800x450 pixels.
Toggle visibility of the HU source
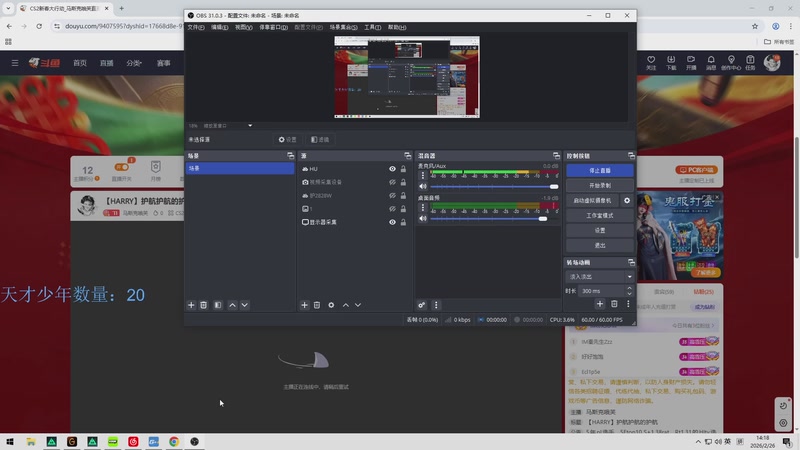coord(392,169)
